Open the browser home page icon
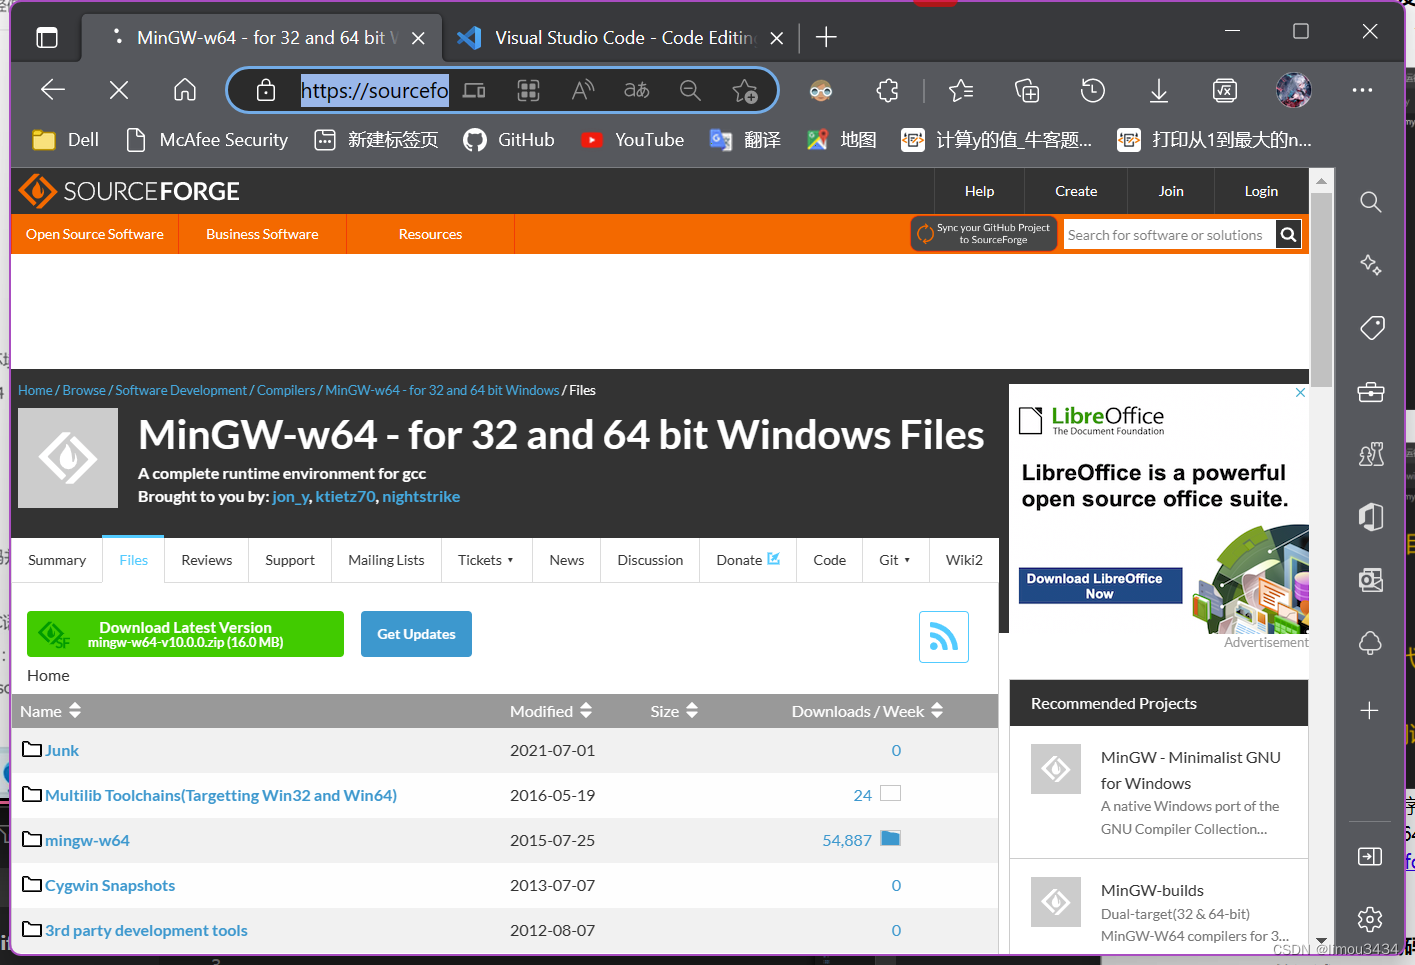The height and width of the screenshot is (965, 1415). click(185, 90)
